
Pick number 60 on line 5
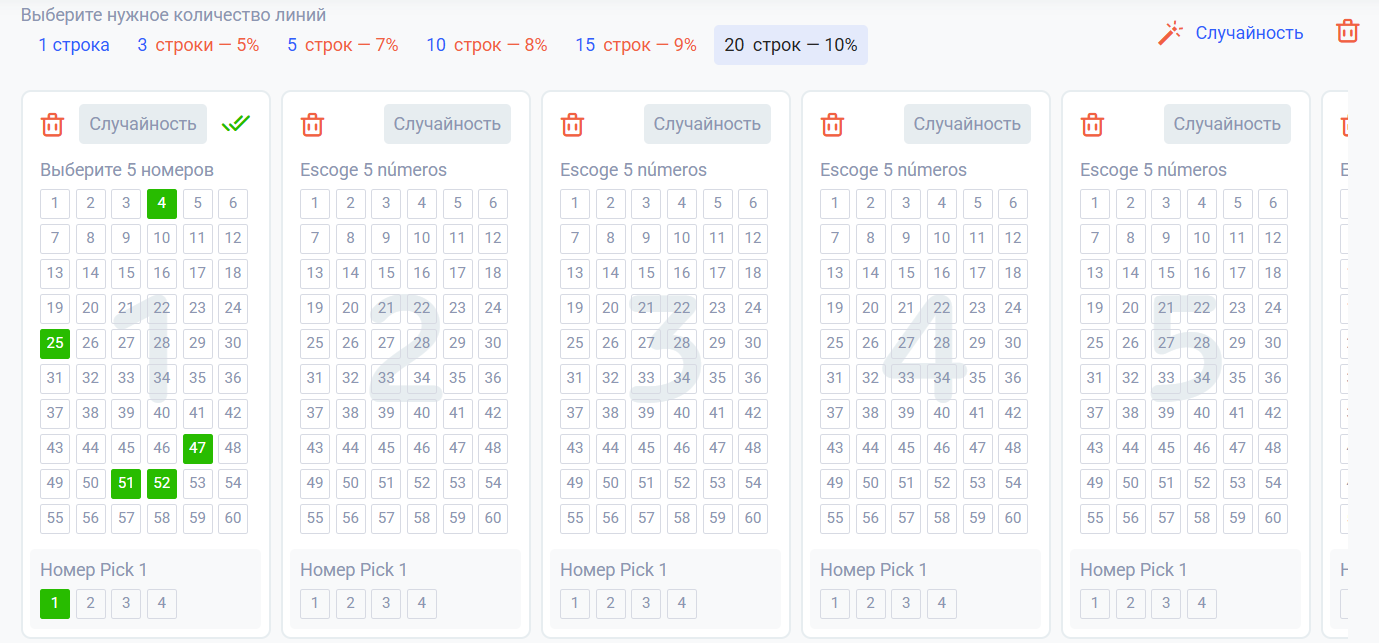[x=1273, y=518]
